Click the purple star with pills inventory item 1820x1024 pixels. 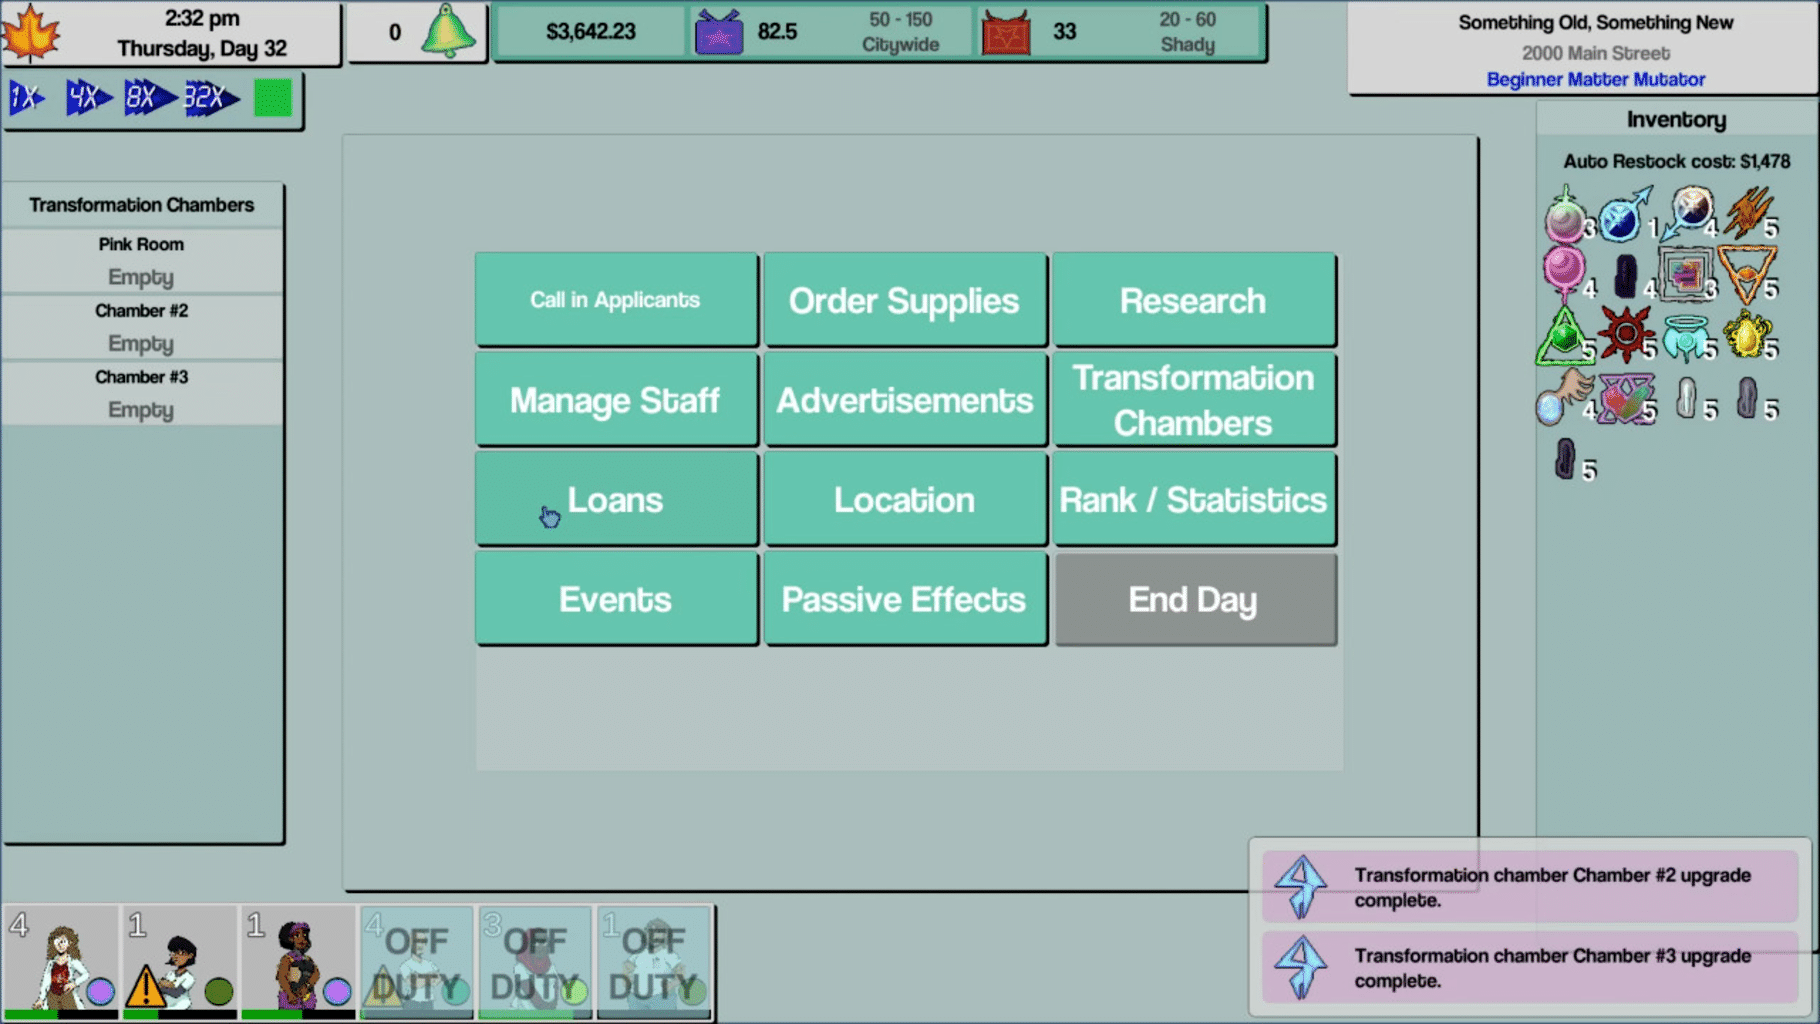(x=1625, y=398)
